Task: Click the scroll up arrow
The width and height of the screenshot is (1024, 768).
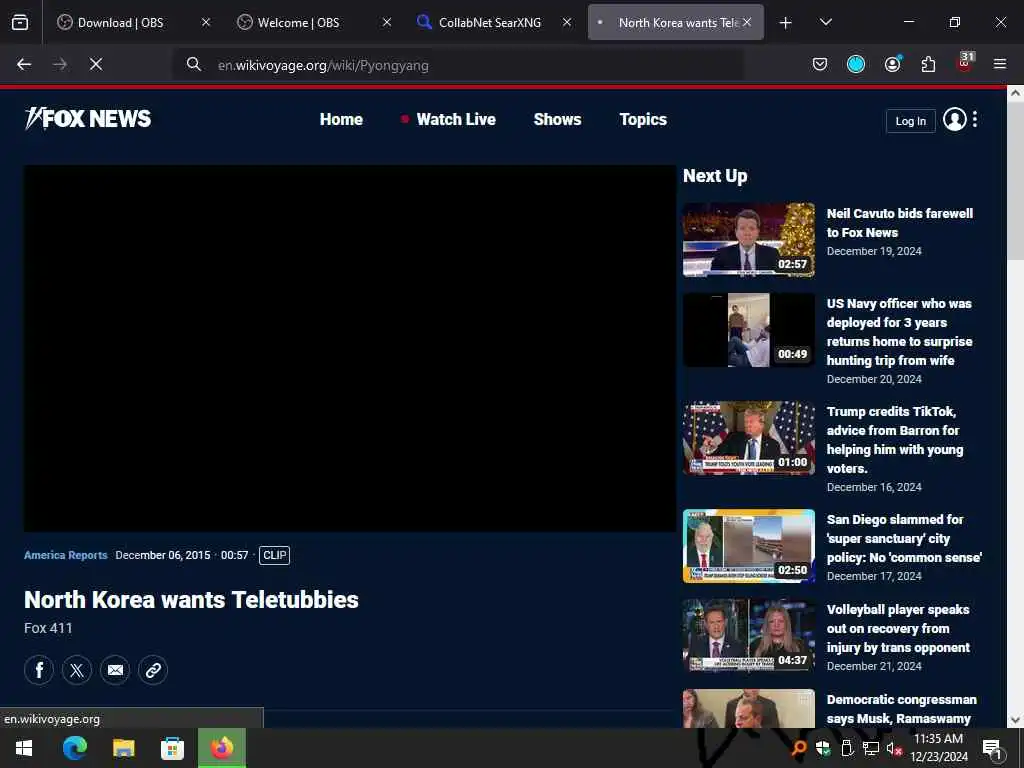Action: coord(1015,93)
